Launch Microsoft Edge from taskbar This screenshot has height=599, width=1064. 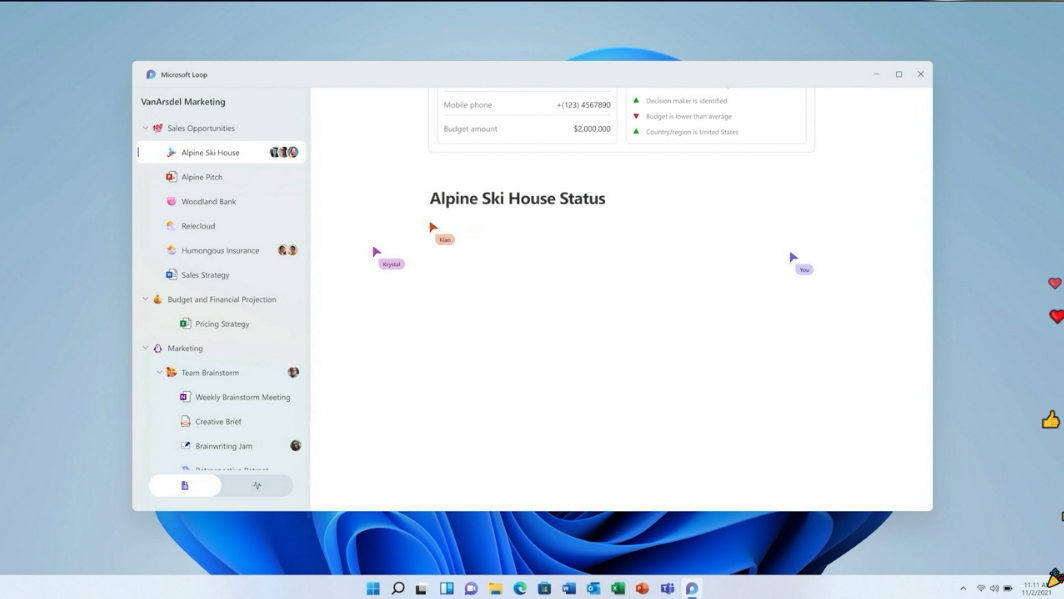coord(520,588)
